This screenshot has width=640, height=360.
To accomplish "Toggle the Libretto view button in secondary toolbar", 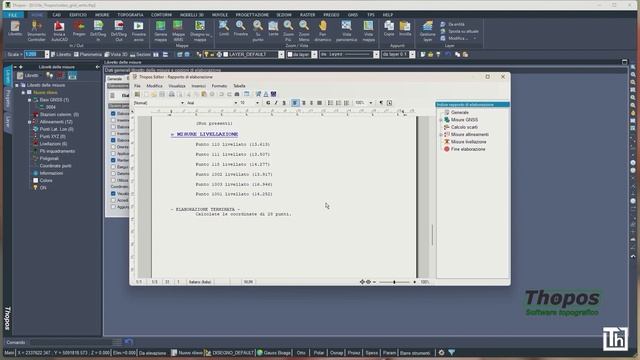I will (61, 54).
